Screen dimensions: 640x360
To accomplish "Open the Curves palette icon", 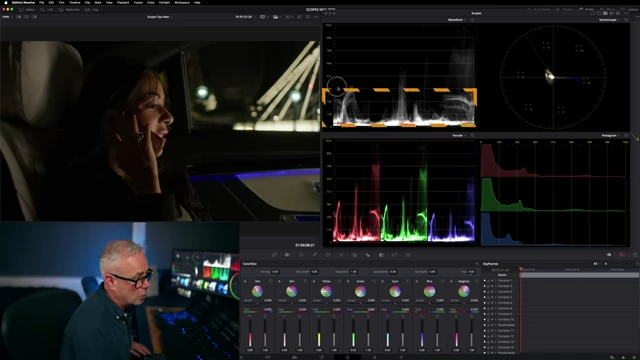I will click(x=274, y=255).
